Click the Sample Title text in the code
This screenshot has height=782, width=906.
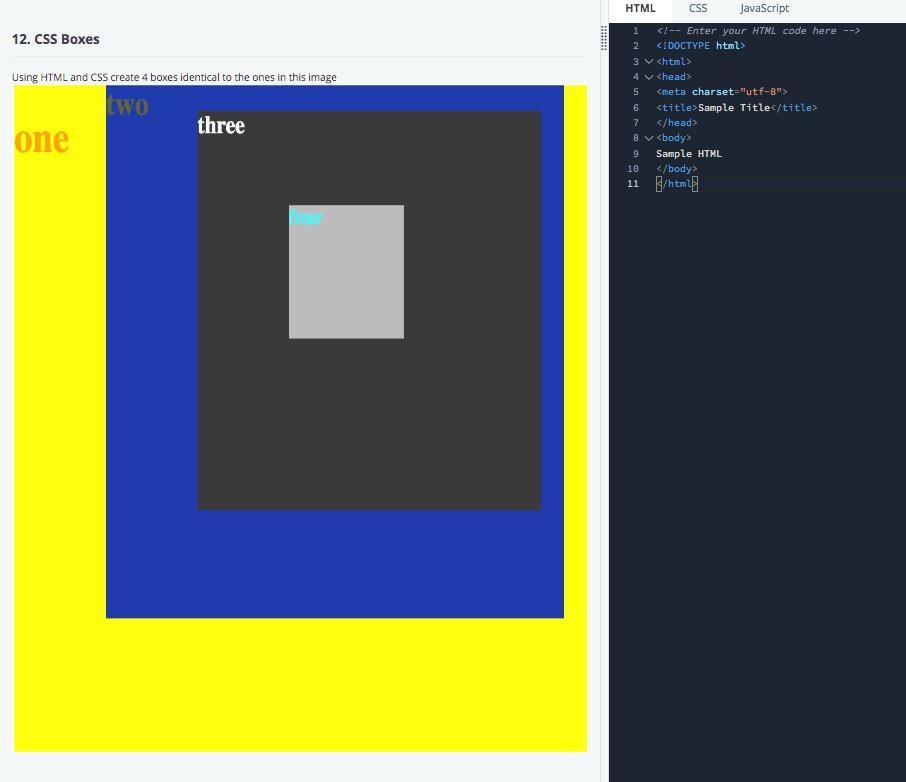click(x=734, y=108)
